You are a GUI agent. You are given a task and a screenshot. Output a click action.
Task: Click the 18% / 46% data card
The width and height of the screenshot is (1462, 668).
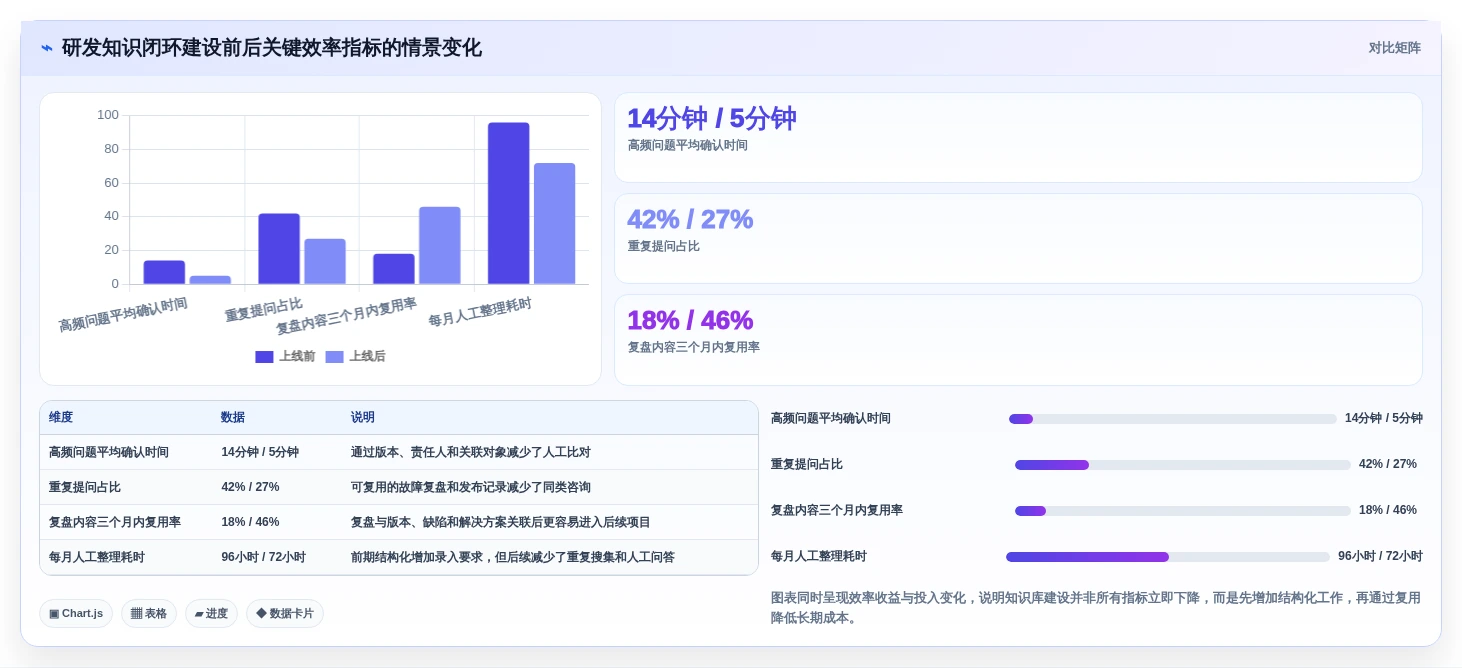[1018, 340]
